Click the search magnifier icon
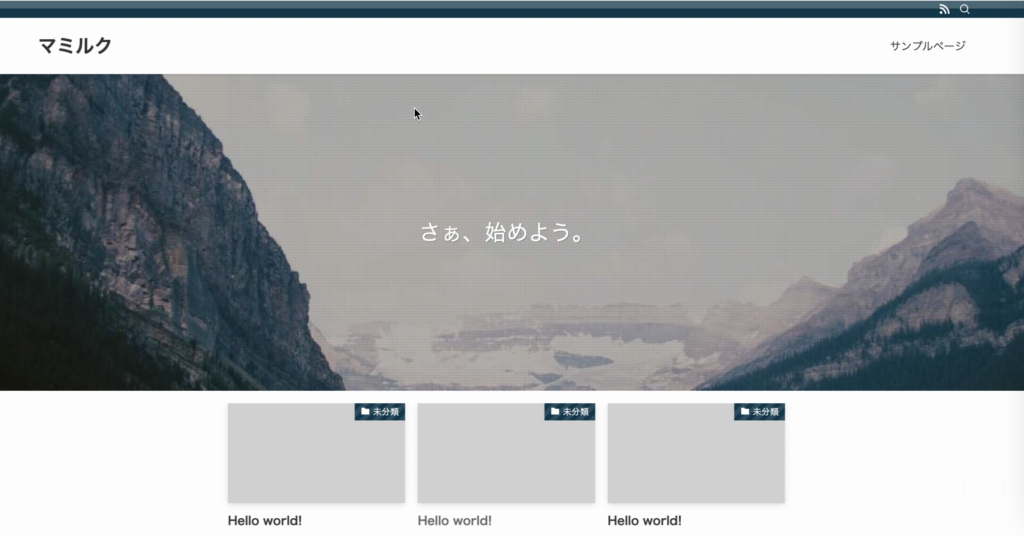1024x536 pixels. point(965,9)
